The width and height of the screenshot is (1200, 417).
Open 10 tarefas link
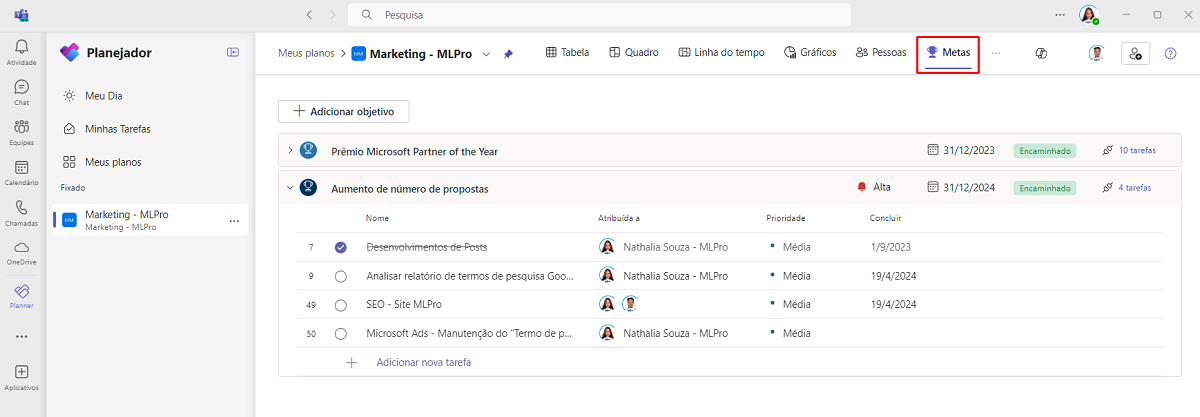[x=1137, y=151]
